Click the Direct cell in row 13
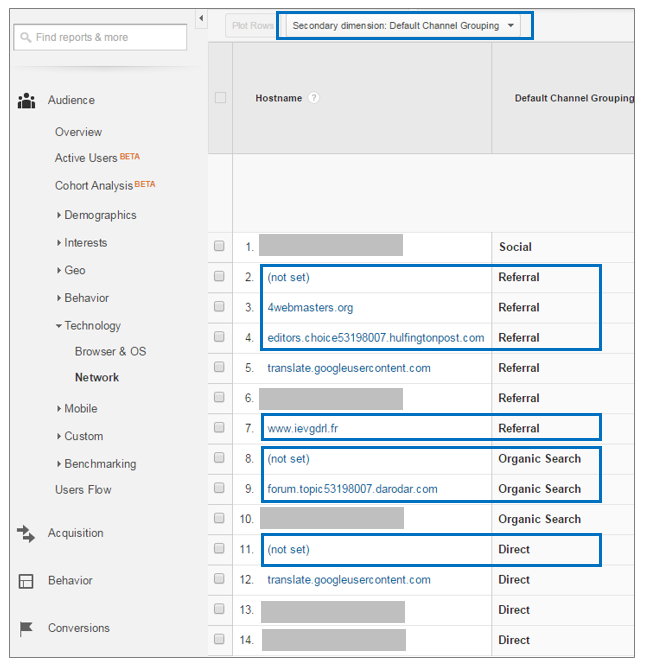655x669 pixels. tap(514, 610)
